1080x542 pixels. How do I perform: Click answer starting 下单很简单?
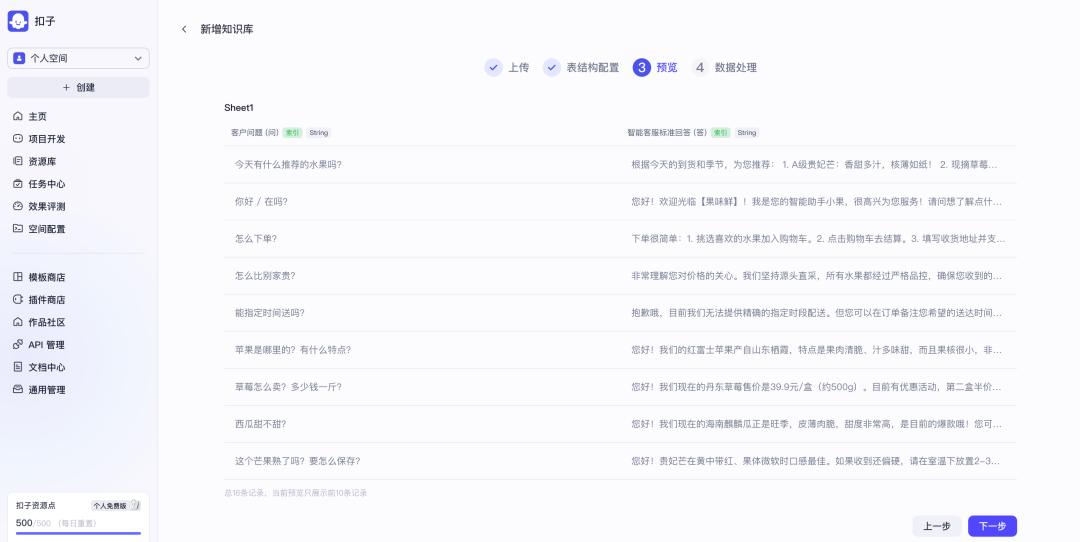818,239
